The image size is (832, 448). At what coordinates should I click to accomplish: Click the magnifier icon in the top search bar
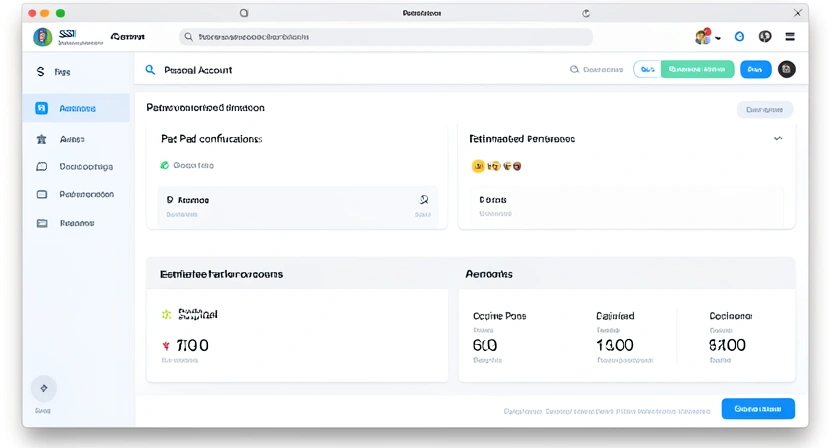click(x=188, y=37)
